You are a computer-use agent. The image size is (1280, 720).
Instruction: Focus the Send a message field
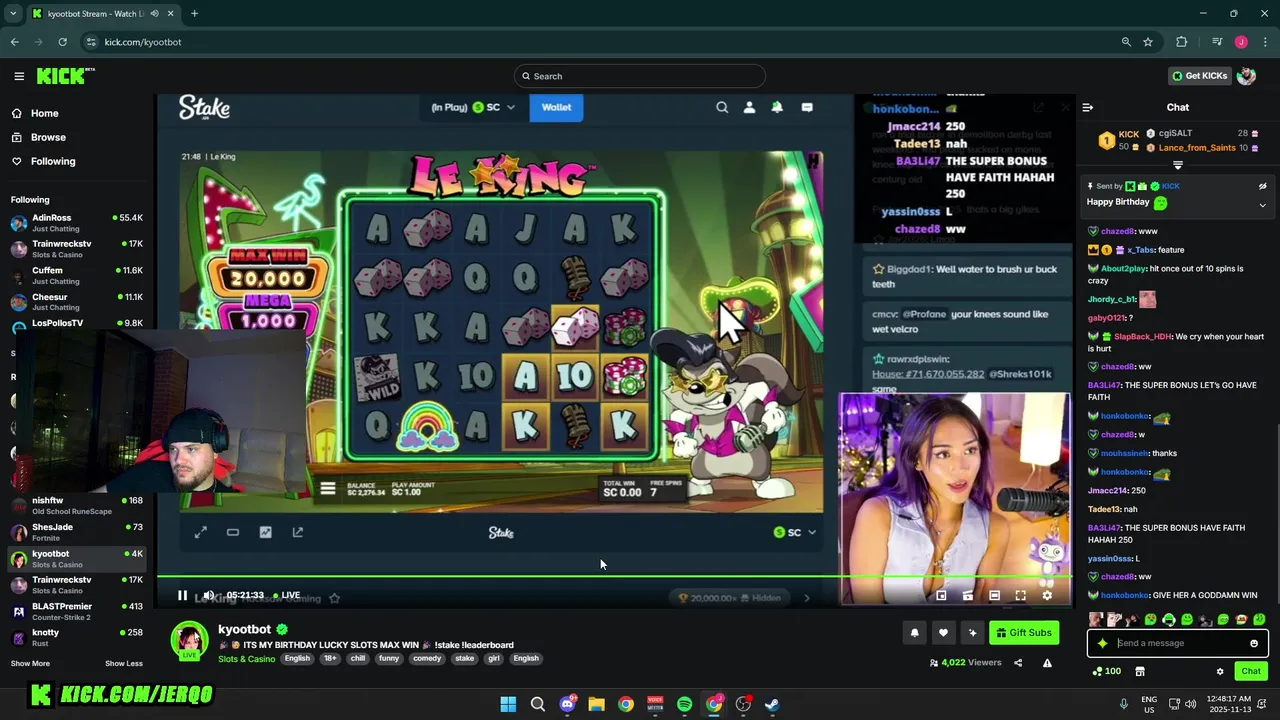(1177, 643)
